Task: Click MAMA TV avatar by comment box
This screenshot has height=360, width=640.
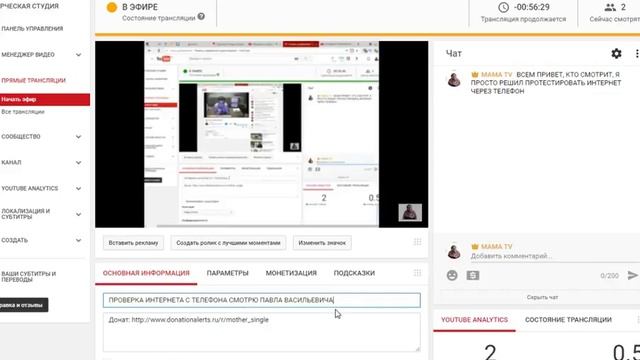Action: click(454, 251)
